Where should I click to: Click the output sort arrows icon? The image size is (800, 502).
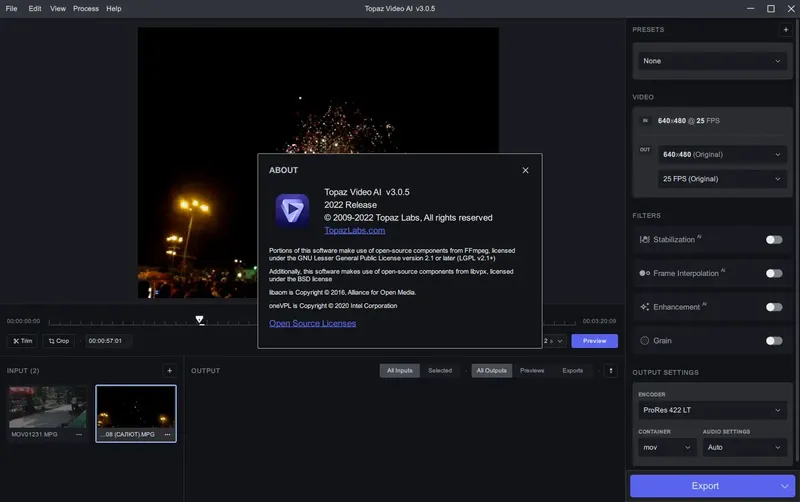click(x=611, y=371)
